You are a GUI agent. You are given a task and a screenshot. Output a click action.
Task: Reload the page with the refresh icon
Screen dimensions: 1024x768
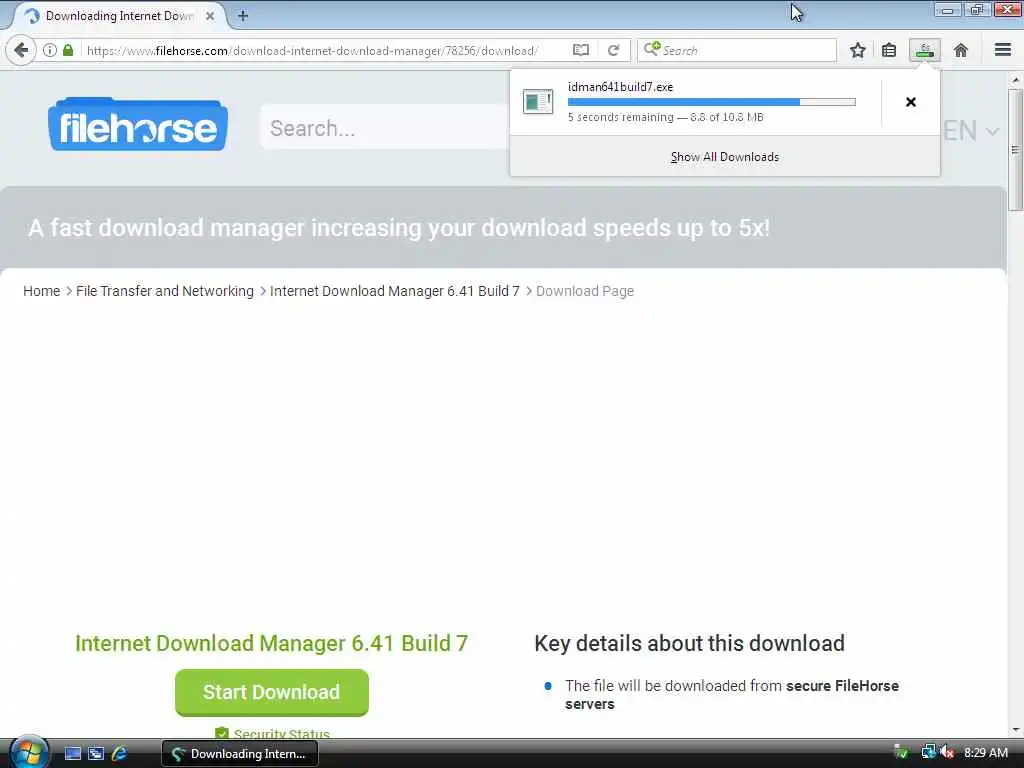(x=613, y=50)
